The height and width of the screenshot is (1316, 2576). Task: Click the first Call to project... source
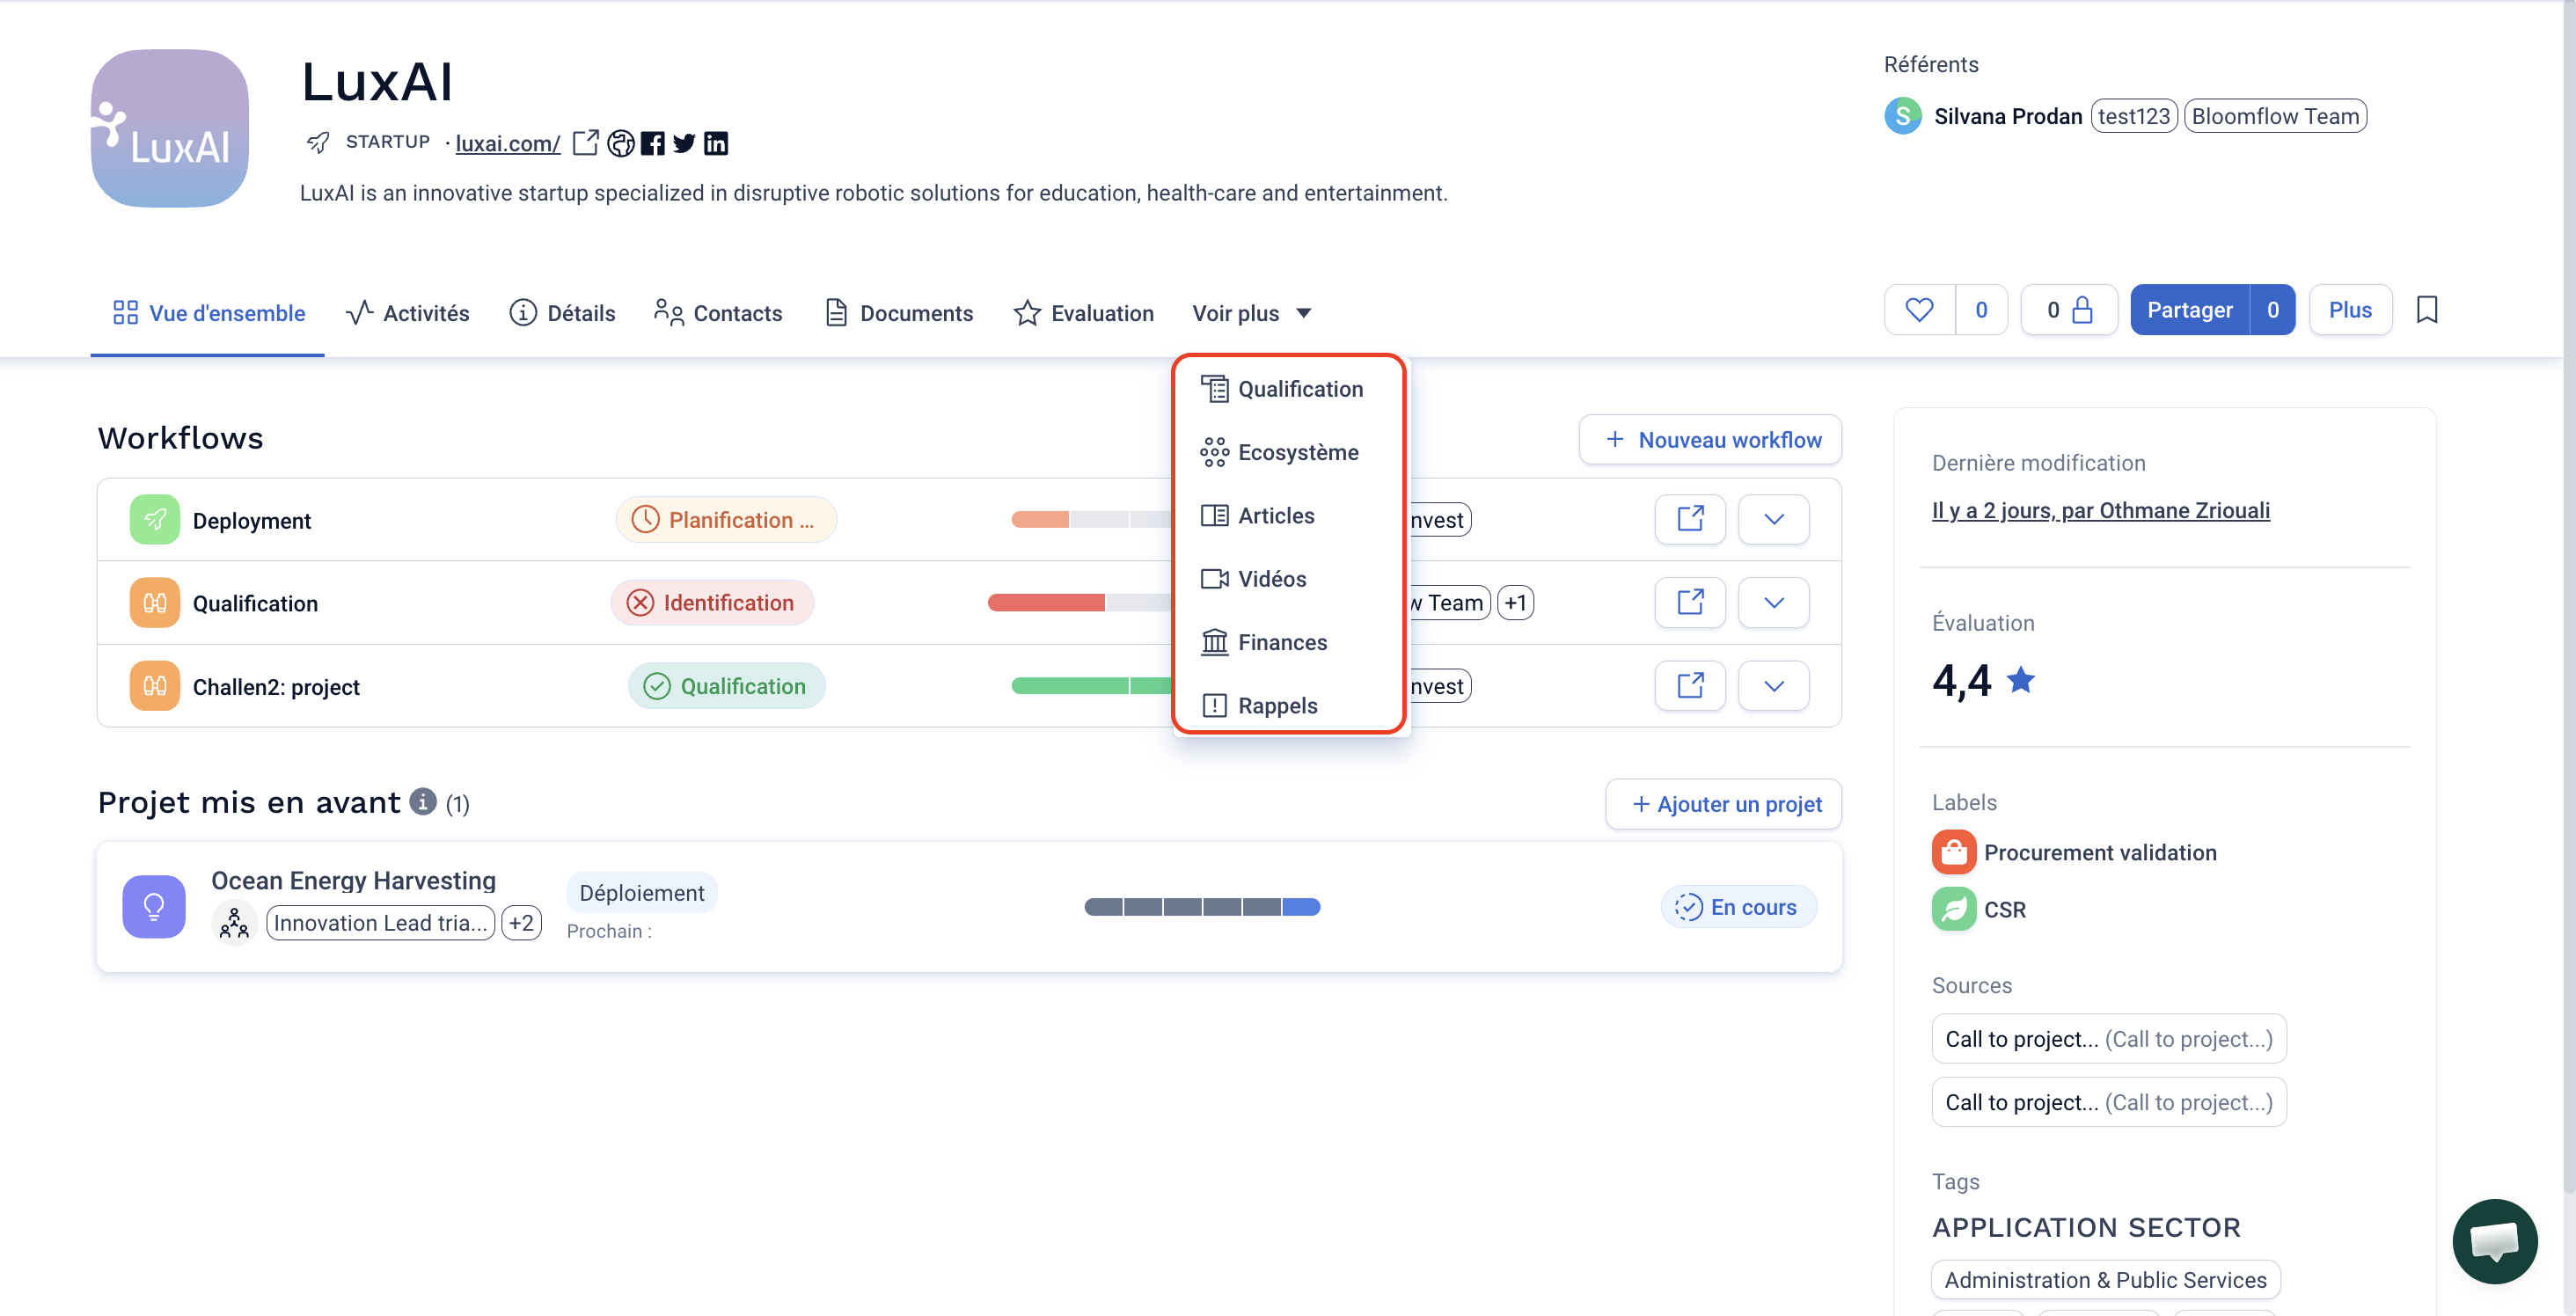tap(2108, 1039)
